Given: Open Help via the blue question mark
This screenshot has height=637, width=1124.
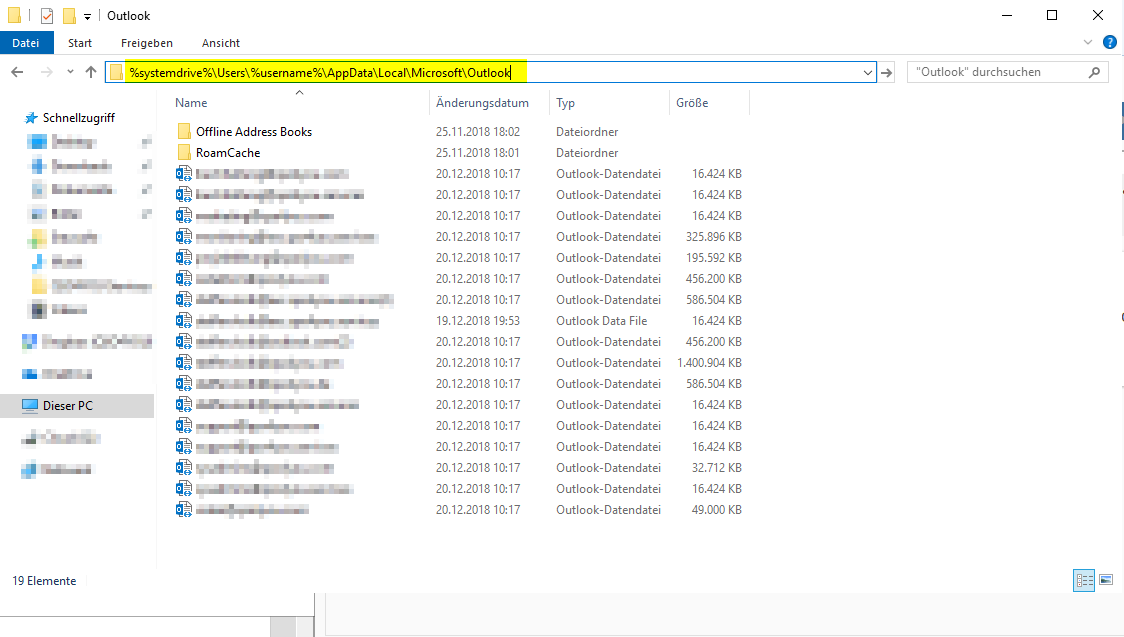Looking at the screenshot, I should pyautogui.click(x=1109, y=43).
